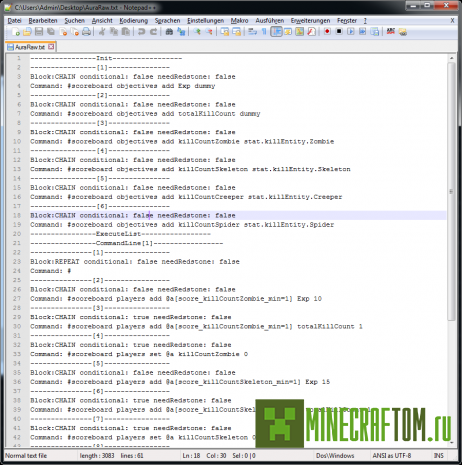Open Find with the binoculars icon
Image resolution: width=462 pixels, height=465 pixels.
coord(169,32)
